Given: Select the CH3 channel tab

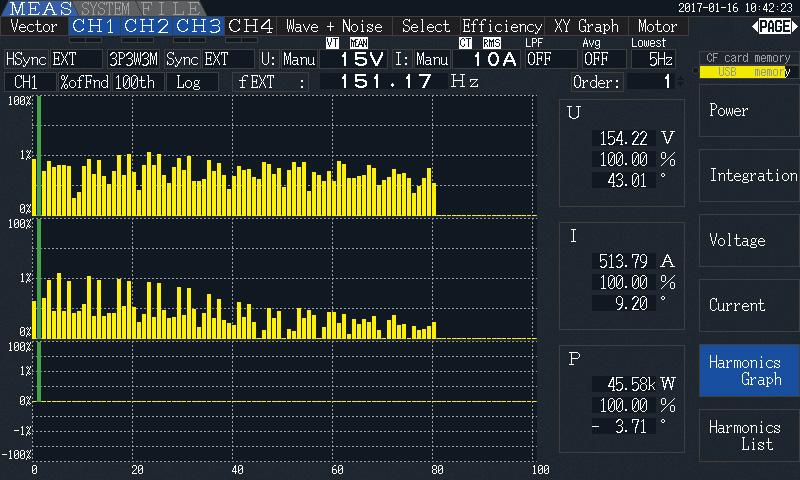Looking at the screenshot, I should [198, 27].
